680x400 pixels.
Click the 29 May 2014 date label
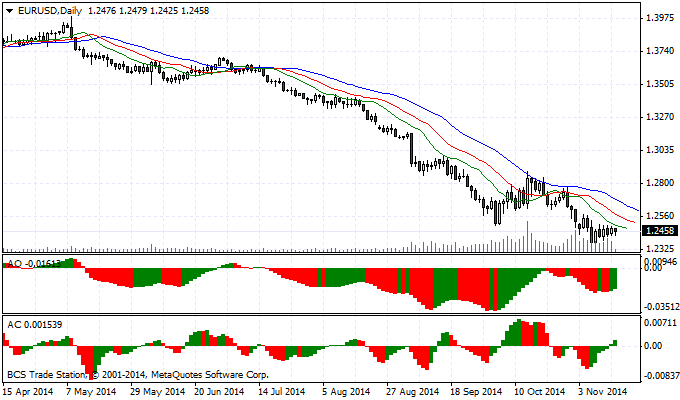point(157,391)
